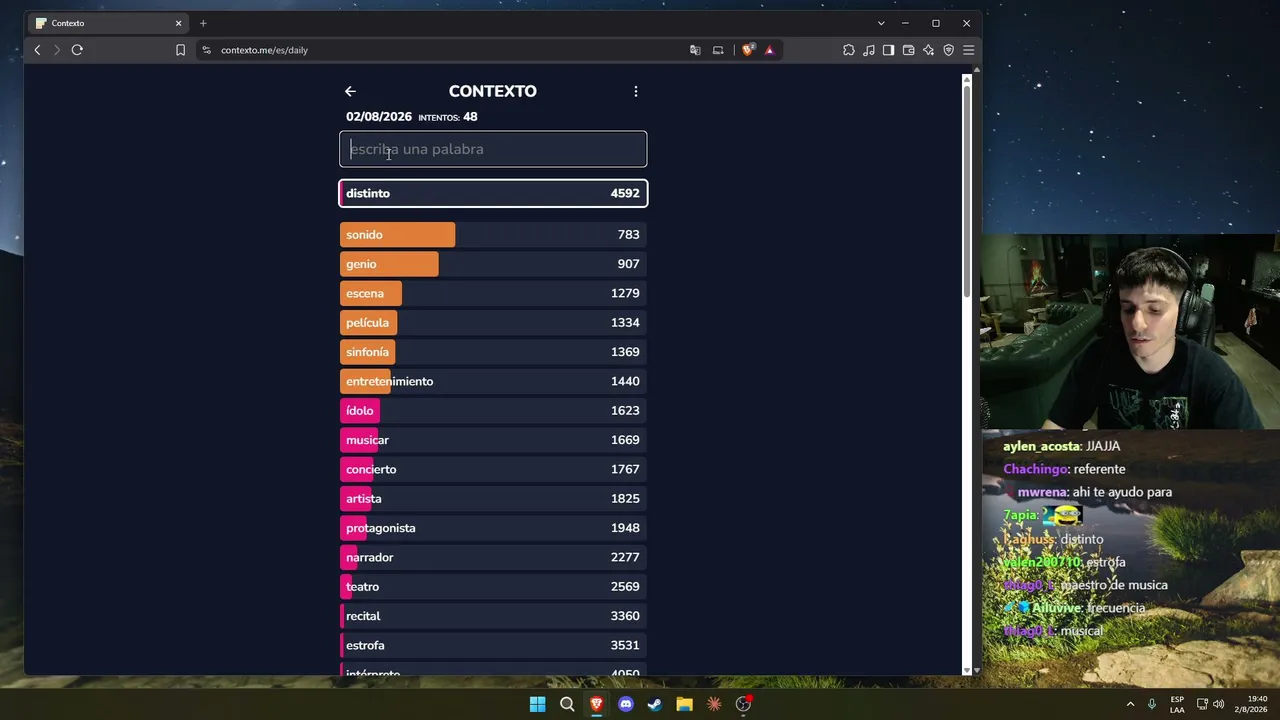This screenshot has width=1280, height=720.
Task: Click the 02/08/2026 game date
Action: click(x=379, y=117)
